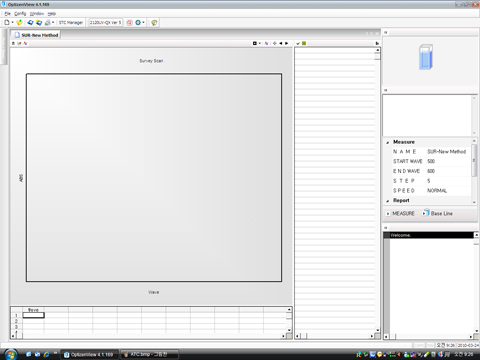Click the yellow square icon beside checkmark
This screenshot has height=360, width=480.
(x=304, y=43)
